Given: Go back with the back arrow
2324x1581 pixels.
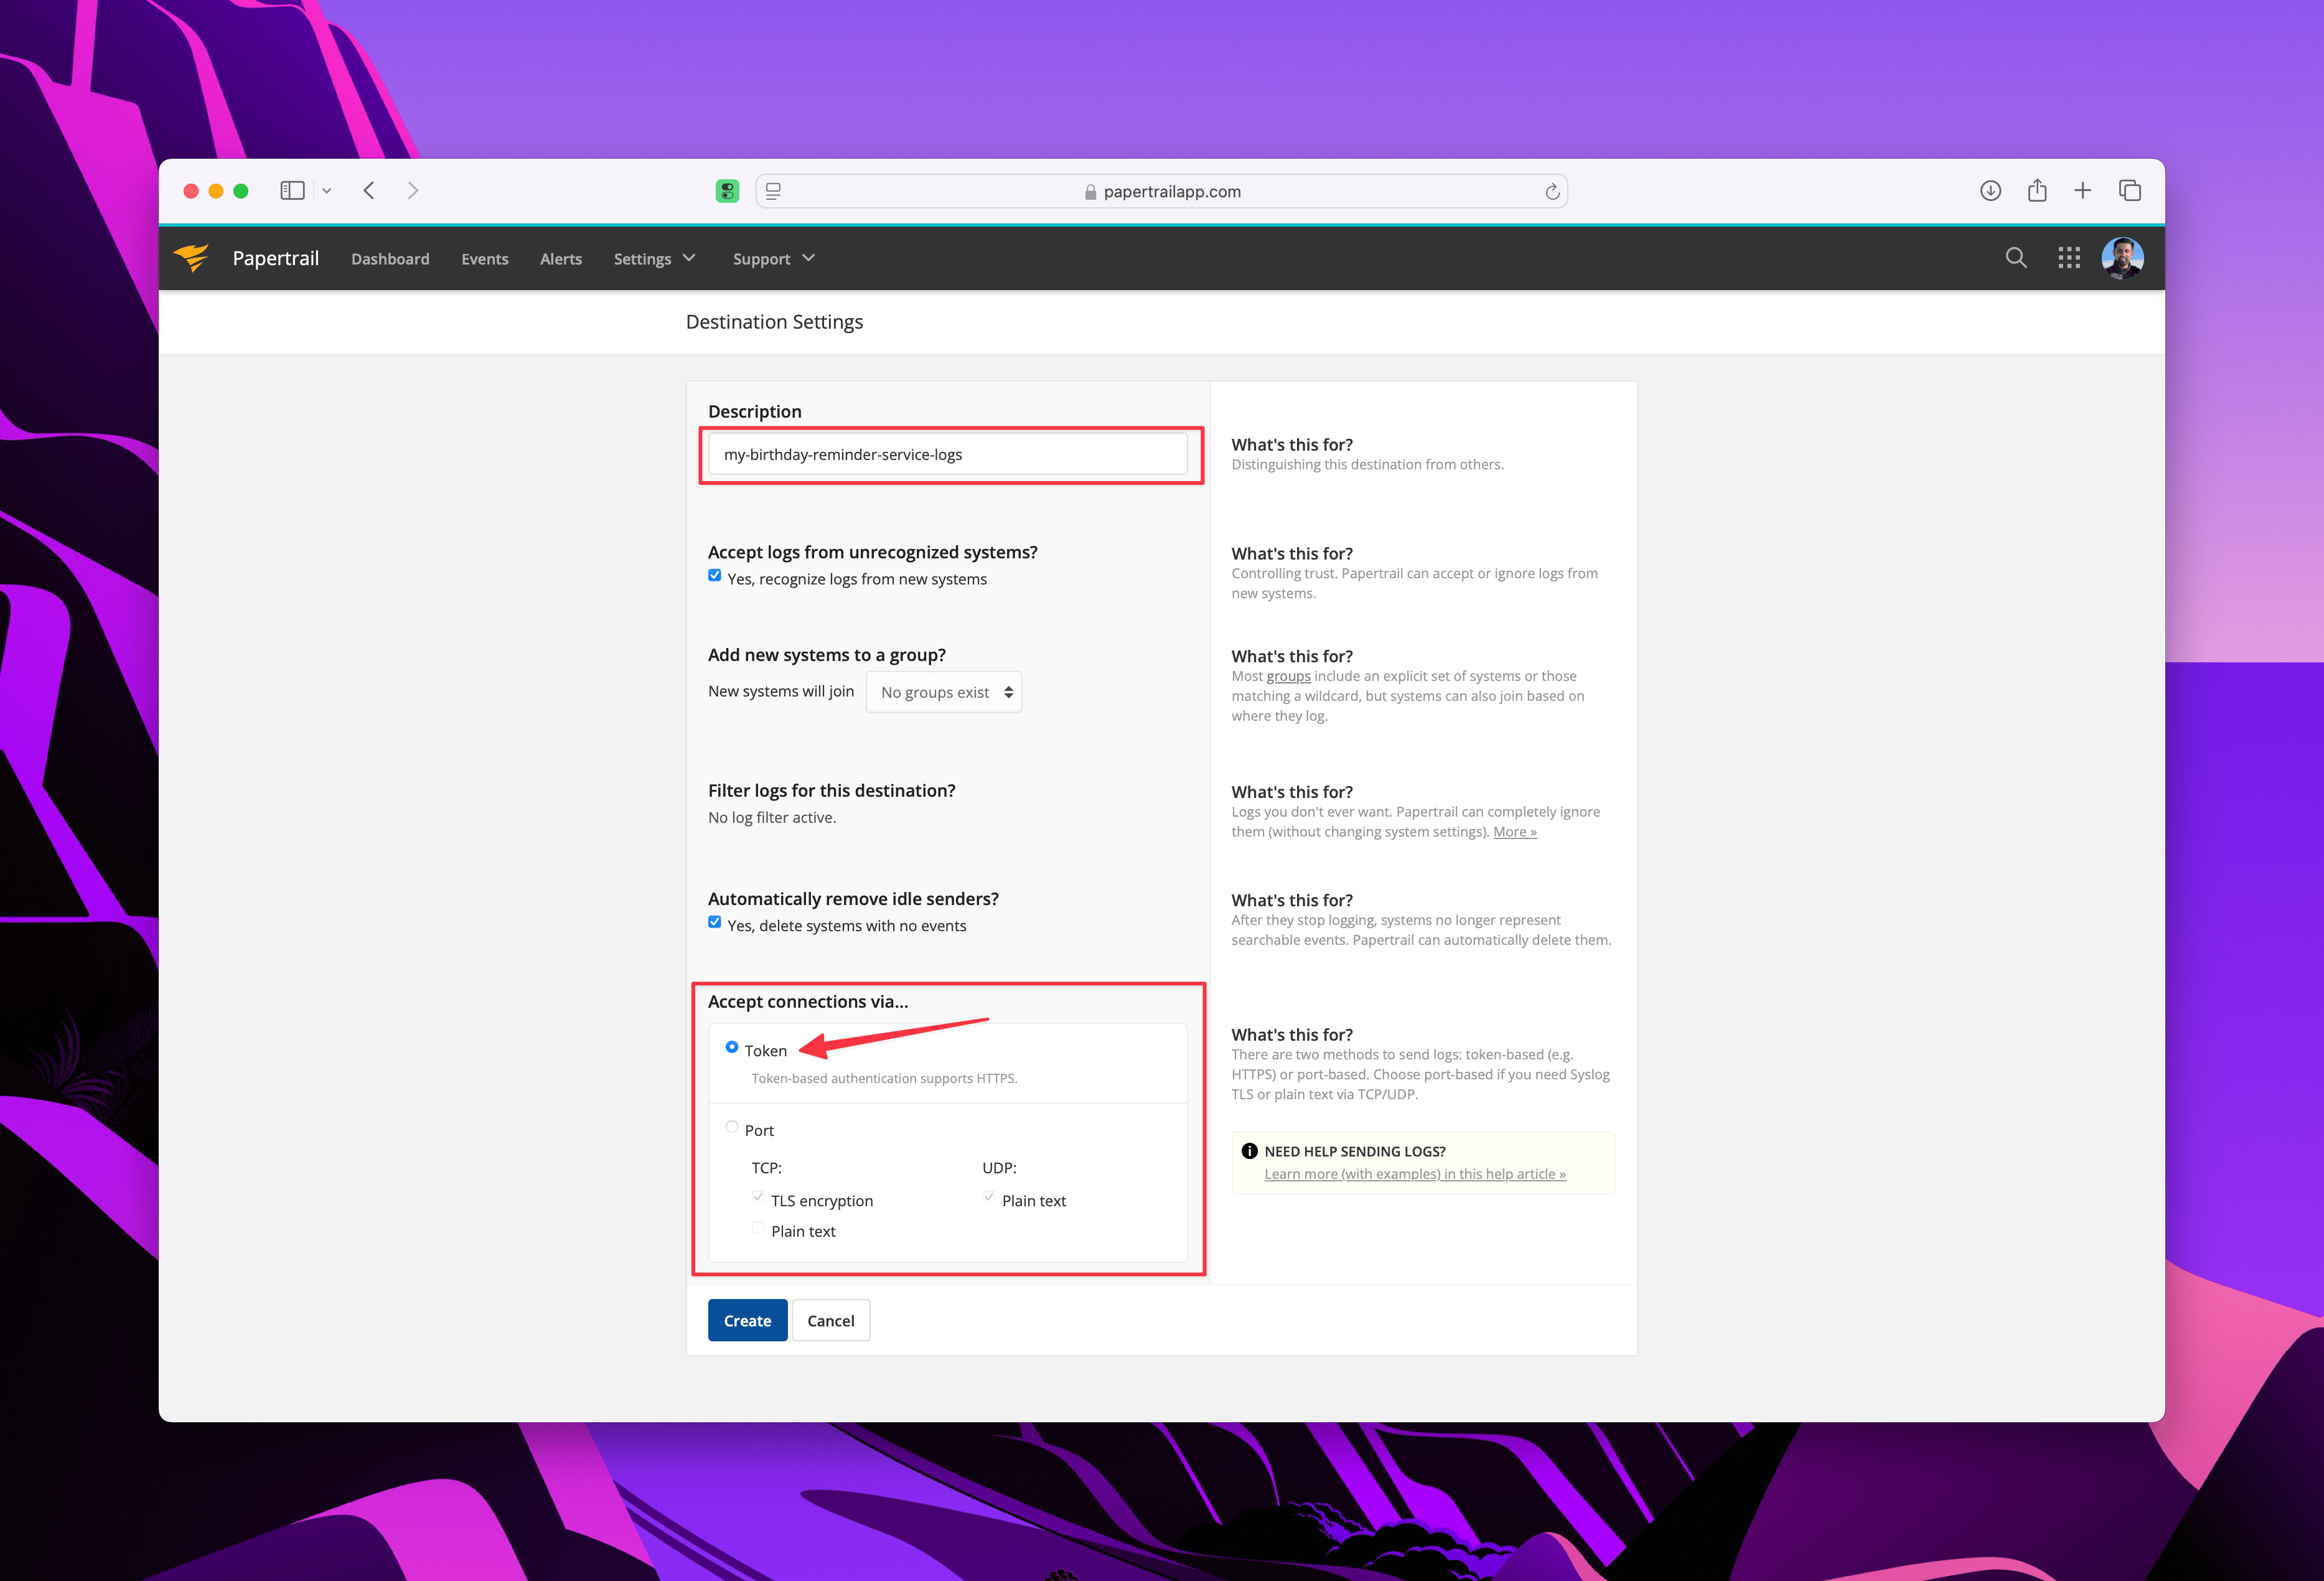Looking at the screenshot, I should (x=369, y=191).
